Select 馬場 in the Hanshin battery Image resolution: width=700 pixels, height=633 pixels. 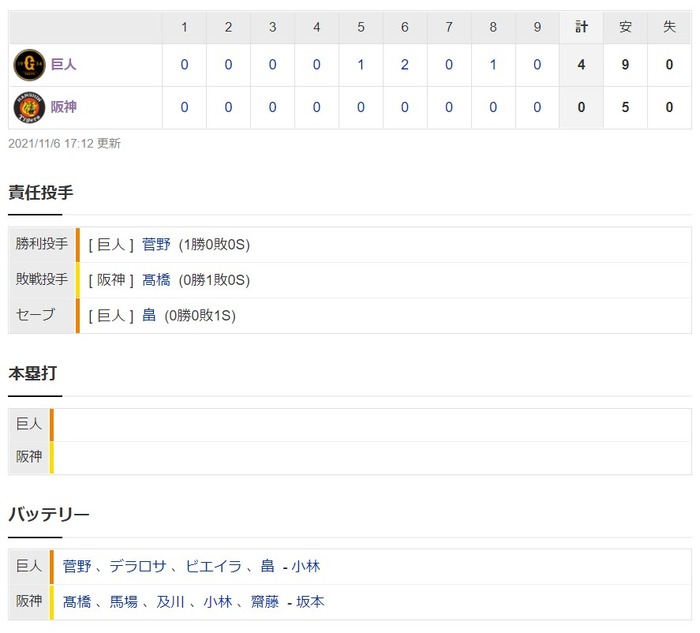pyautogui.click(x=124, y=602)
